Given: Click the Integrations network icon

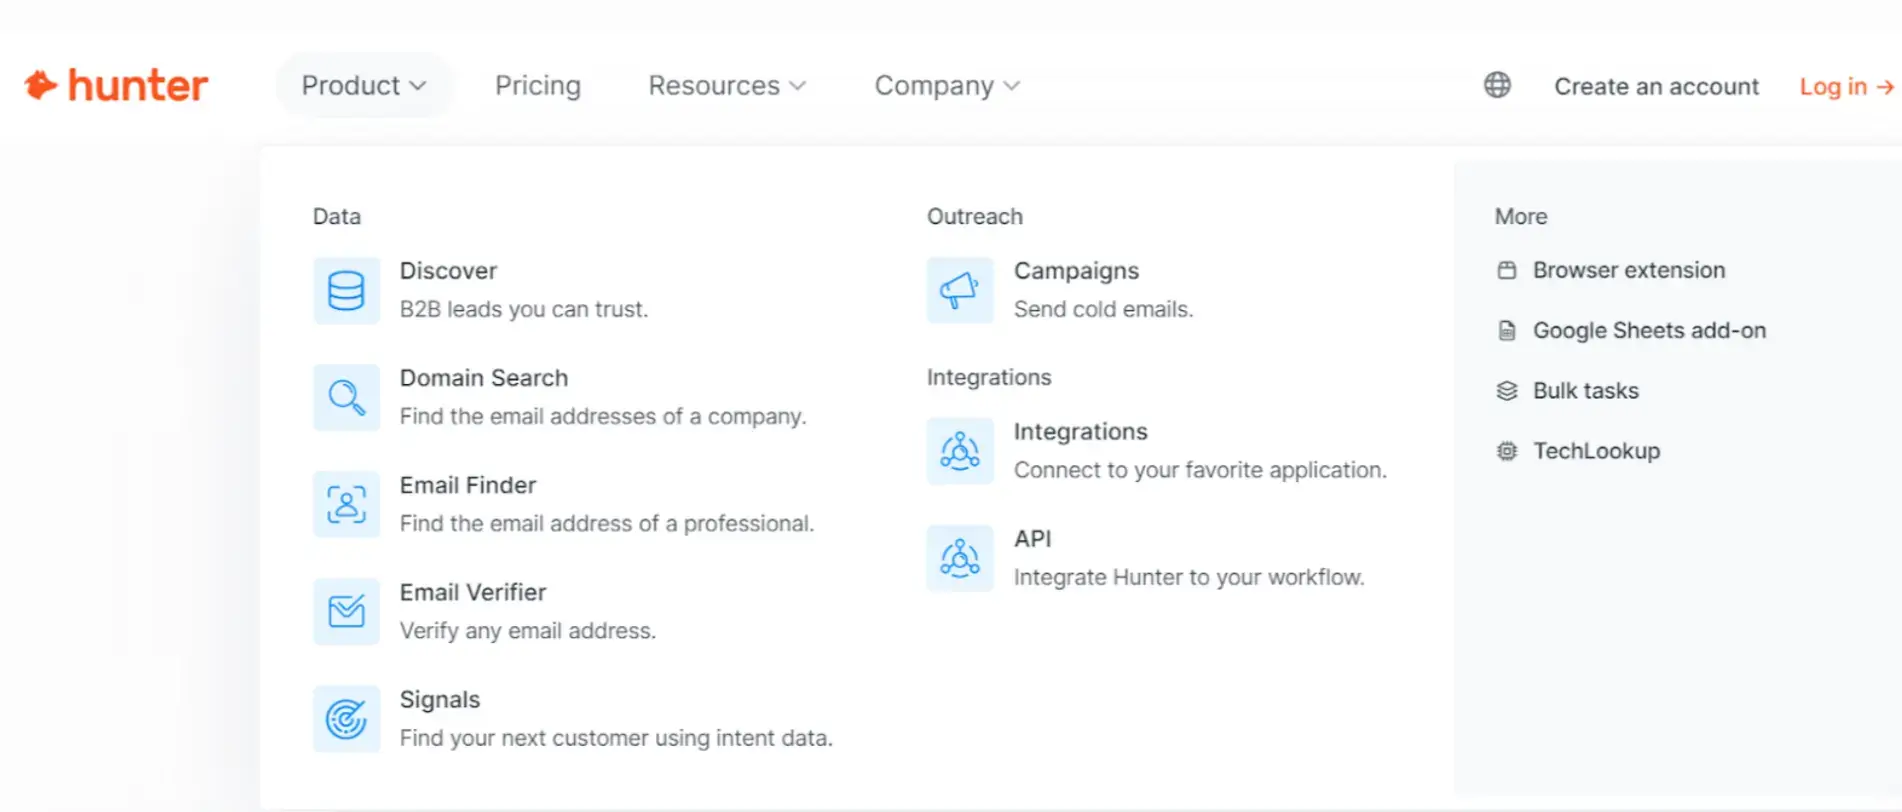Looking at the screenshot, I should tap(960, 452).
